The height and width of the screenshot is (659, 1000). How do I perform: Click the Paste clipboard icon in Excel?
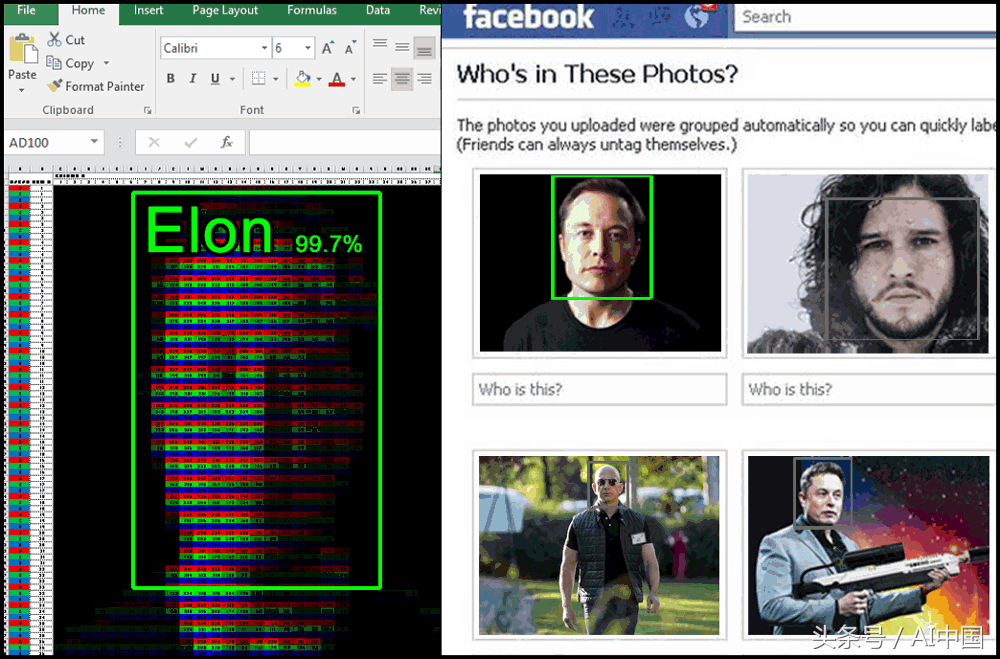pos(23,49)
